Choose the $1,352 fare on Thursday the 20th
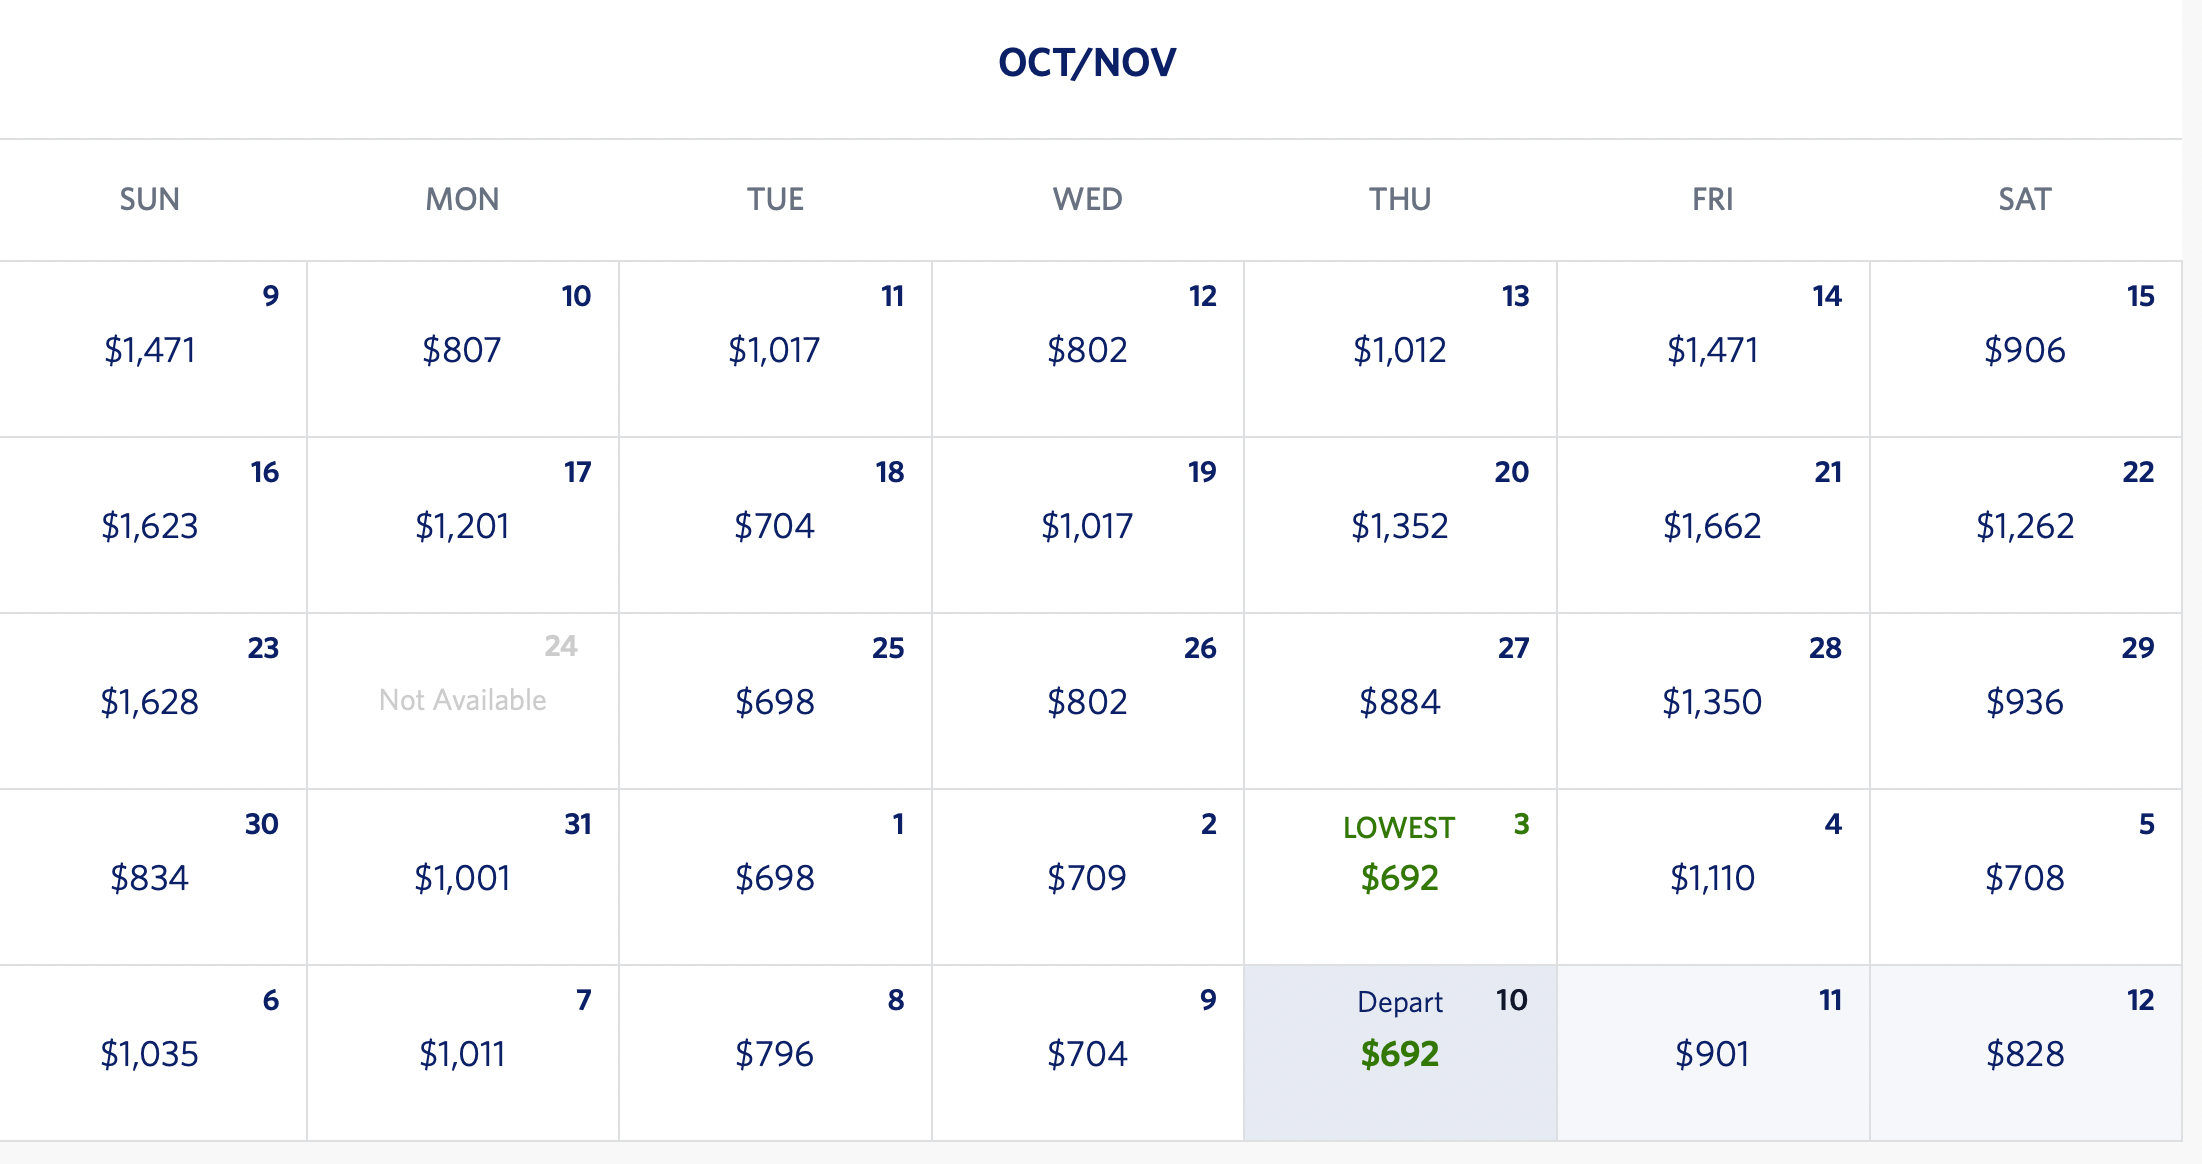This screenshot has width=2202, height=1164. tap(1399, 526)
